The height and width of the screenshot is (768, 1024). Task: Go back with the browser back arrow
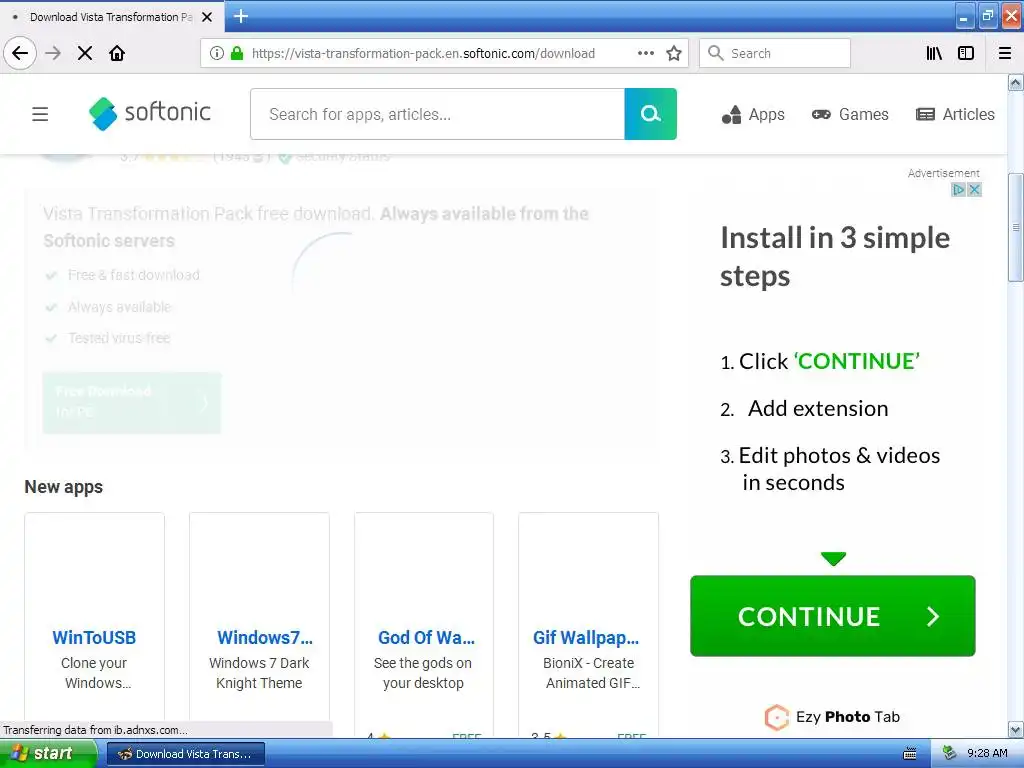pos(20,53)
